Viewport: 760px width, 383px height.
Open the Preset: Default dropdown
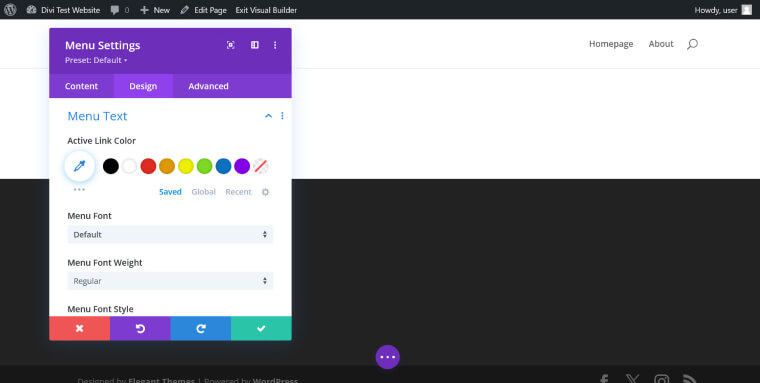(96, 60)
